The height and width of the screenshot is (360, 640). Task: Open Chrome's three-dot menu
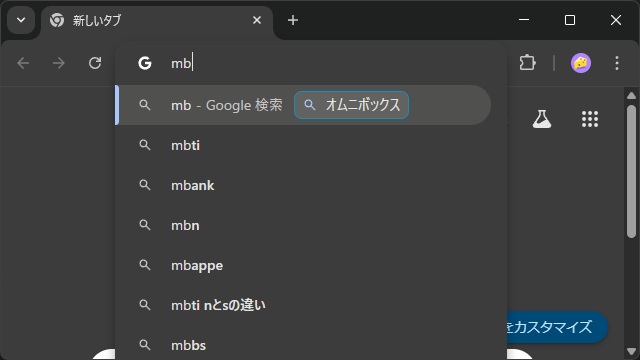point(617,63)
